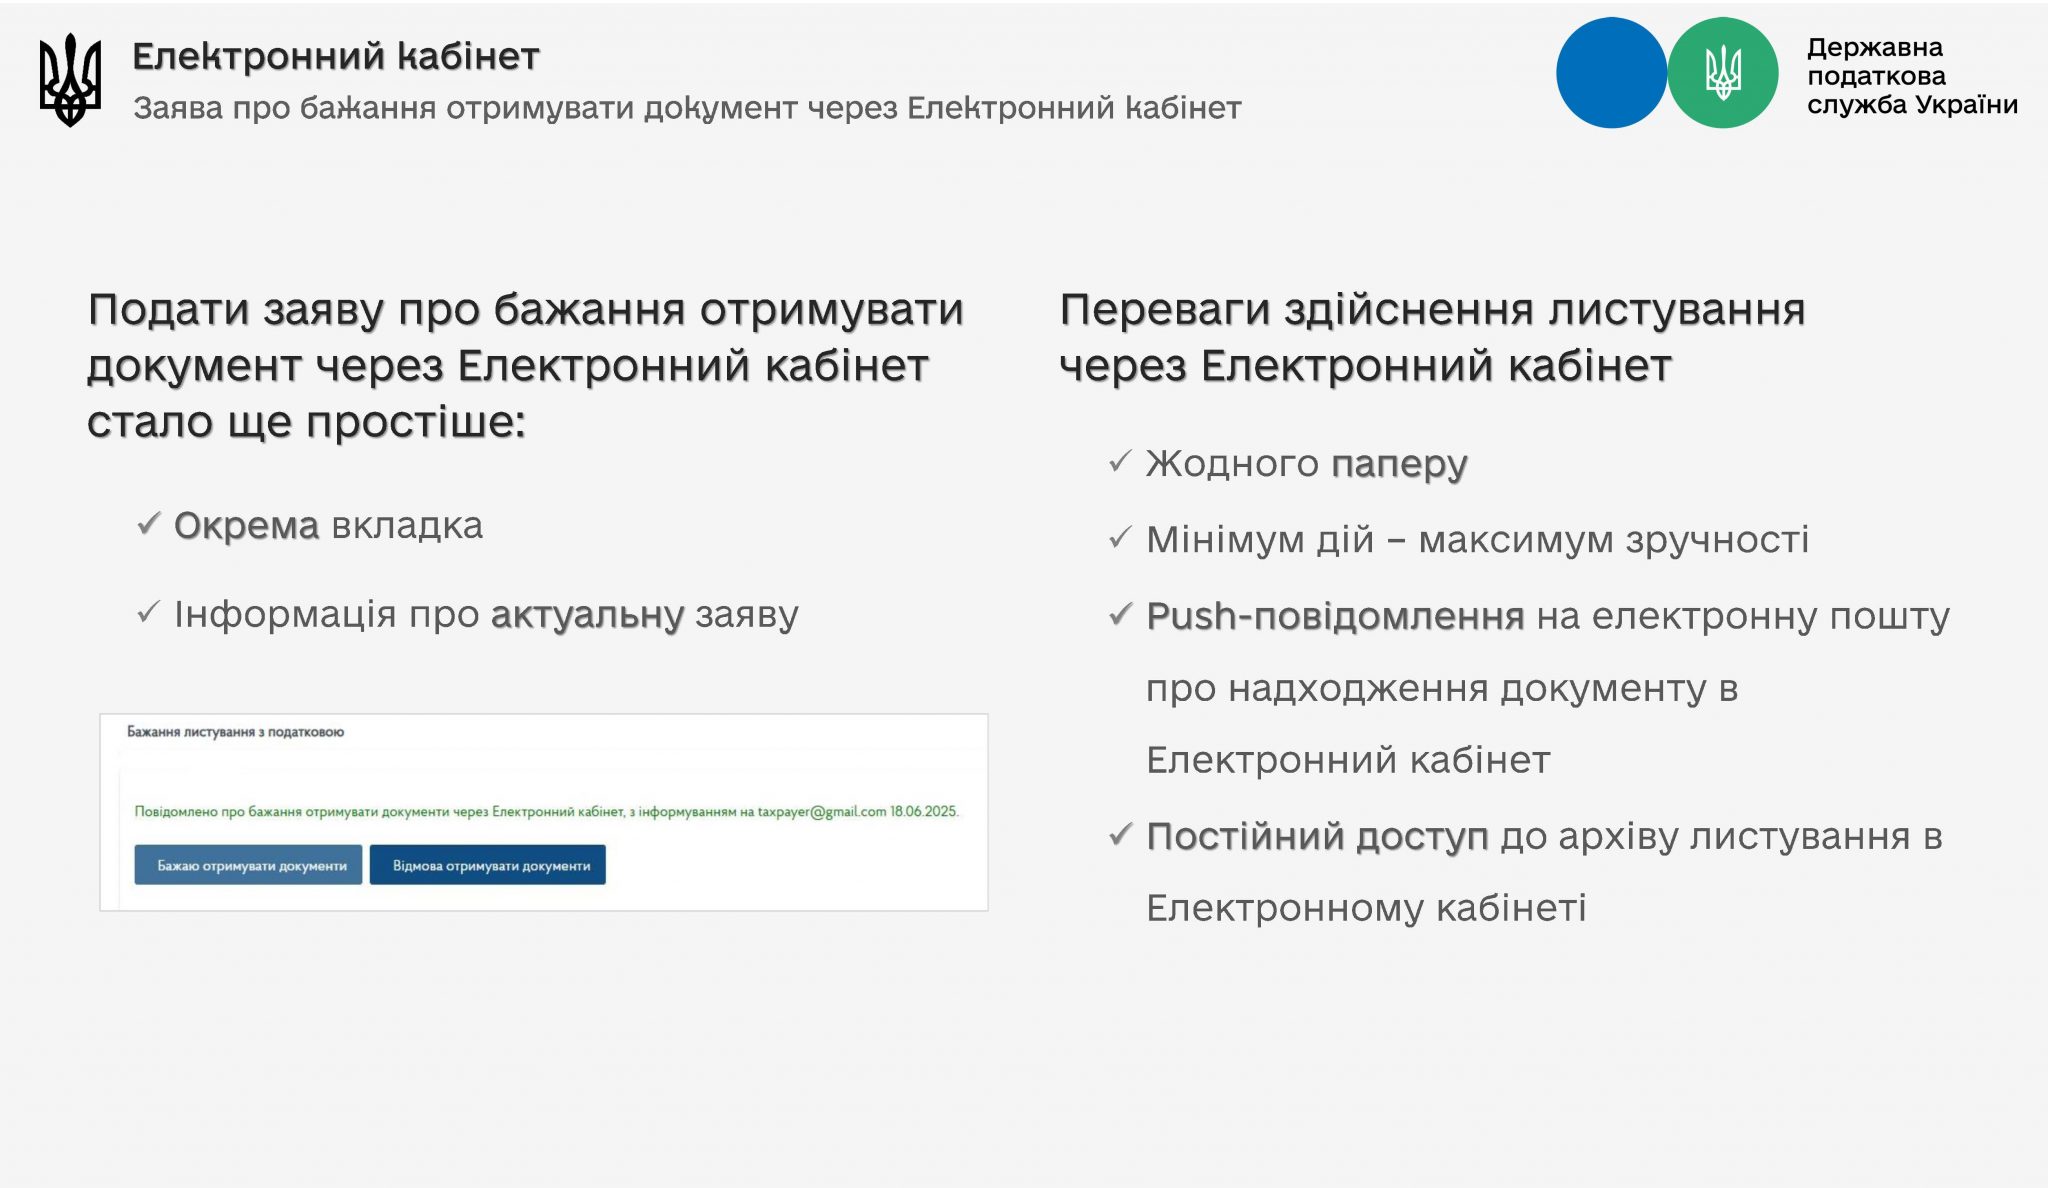Click the green notification message text
2048x1188 pixels.
click(x=546, y=811)
